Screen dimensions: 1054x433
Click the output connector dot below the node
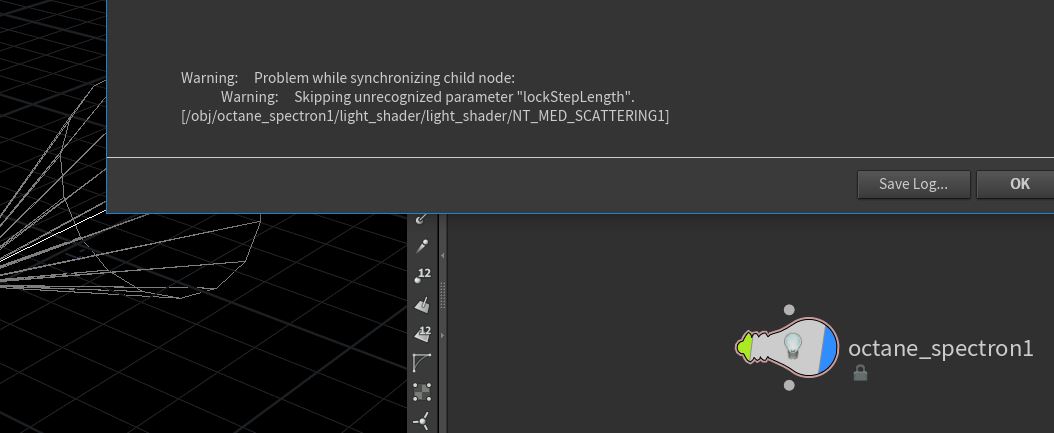pyautogui.click(x=789, y=385)
